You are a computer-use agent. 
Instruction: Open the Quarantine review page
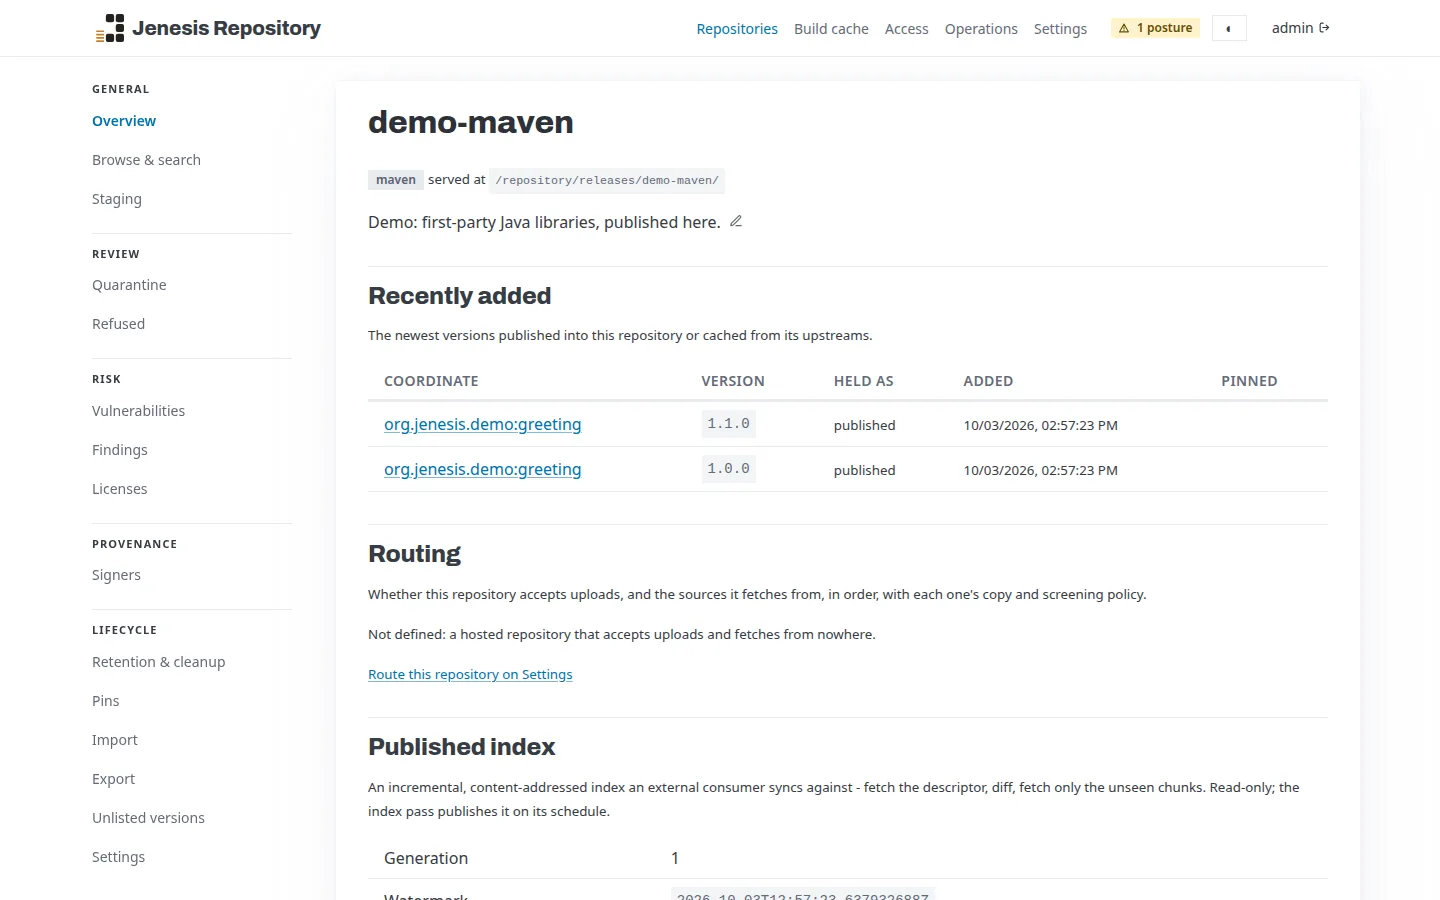pyautogui.click(x=129, y=285)
